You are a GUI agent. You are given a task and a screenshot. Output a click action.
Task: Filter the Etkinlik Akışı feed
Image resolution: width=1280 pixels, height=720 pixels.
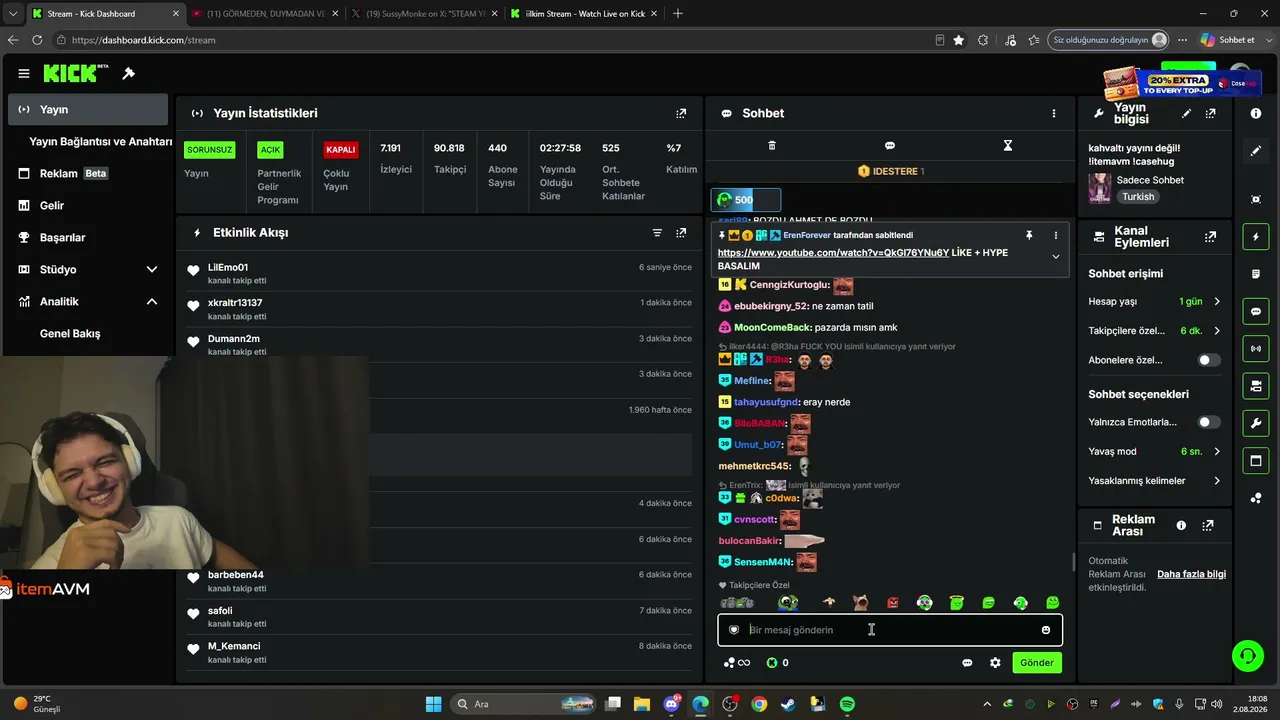657,233
